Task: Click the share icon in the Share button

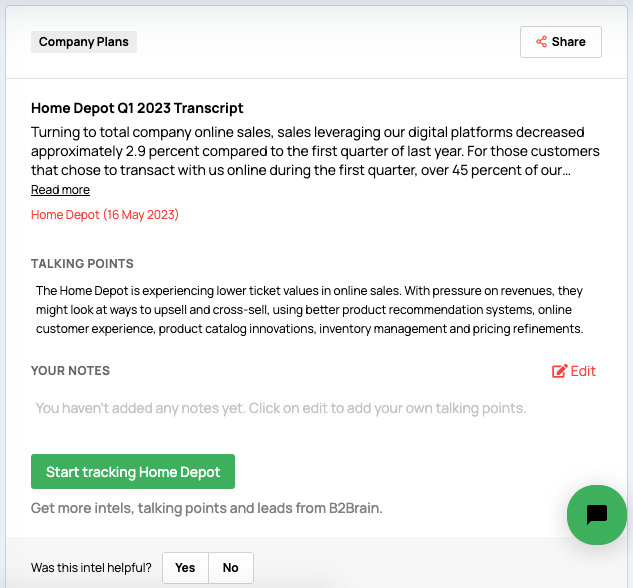Action: pos(541,42)
